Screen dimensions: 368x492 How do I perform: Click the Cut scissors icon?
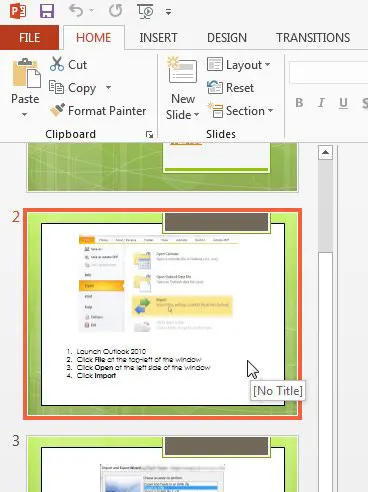coord(57,64)
